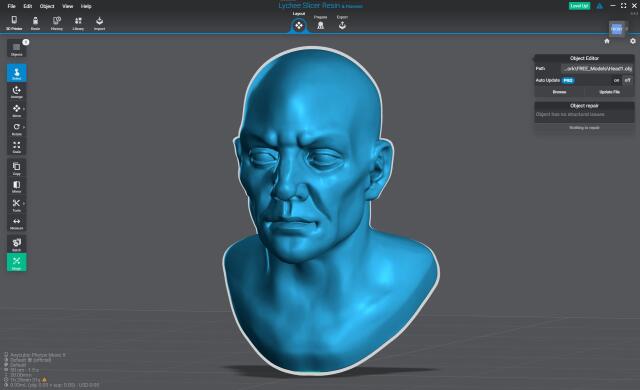Screen dimensions: 640x390
Task: Open the Batch tool
Action: point(17,244)
